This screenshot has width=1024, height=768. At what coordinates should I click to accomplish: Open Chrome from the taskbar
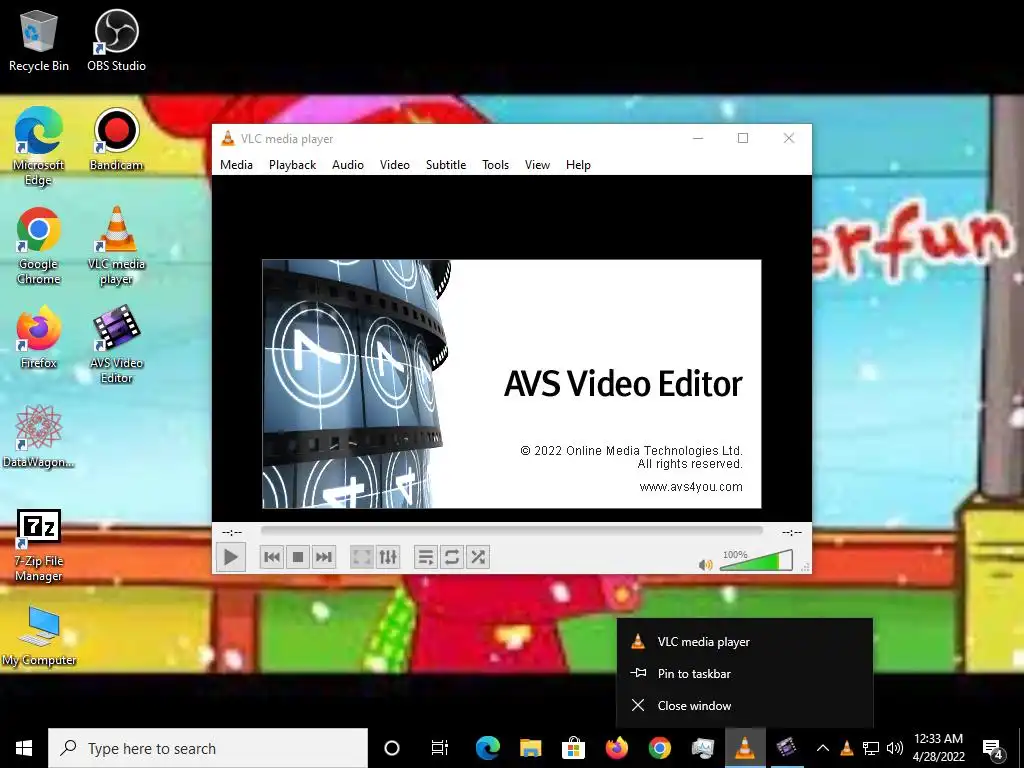pos(660,748)
